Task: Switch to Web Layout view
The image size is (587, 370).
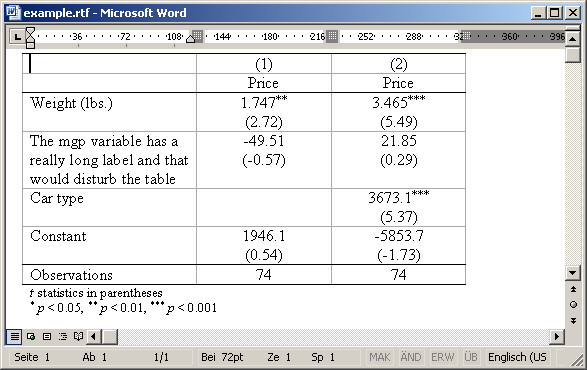Action: (x=31, y=337)
